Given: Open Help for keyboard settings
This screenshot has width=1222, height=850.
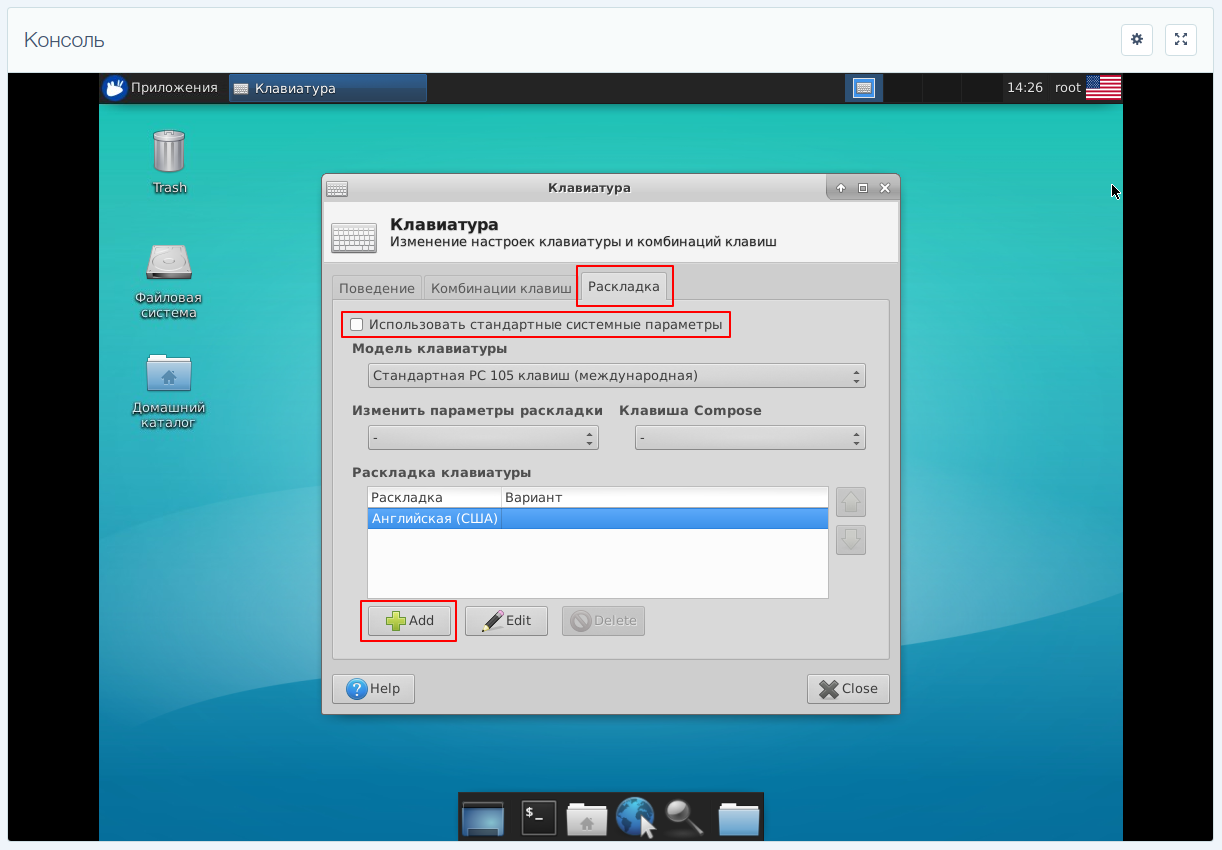Looking at the screenshot, I should point(373,689).
